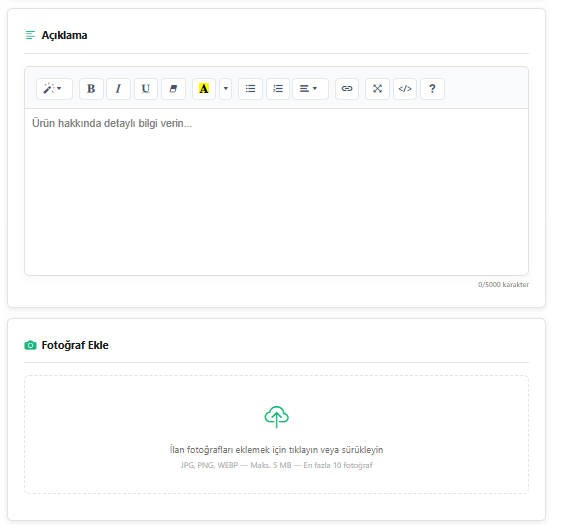Click into the description text area

point(276,192)
